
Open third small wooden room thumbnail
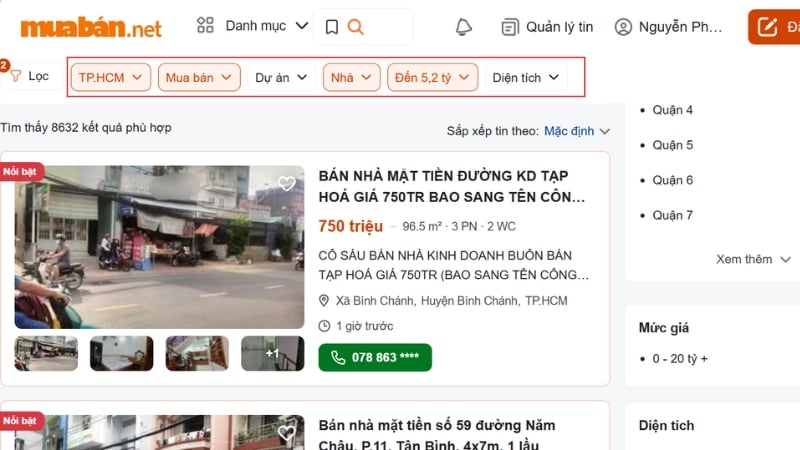(197, 354)
